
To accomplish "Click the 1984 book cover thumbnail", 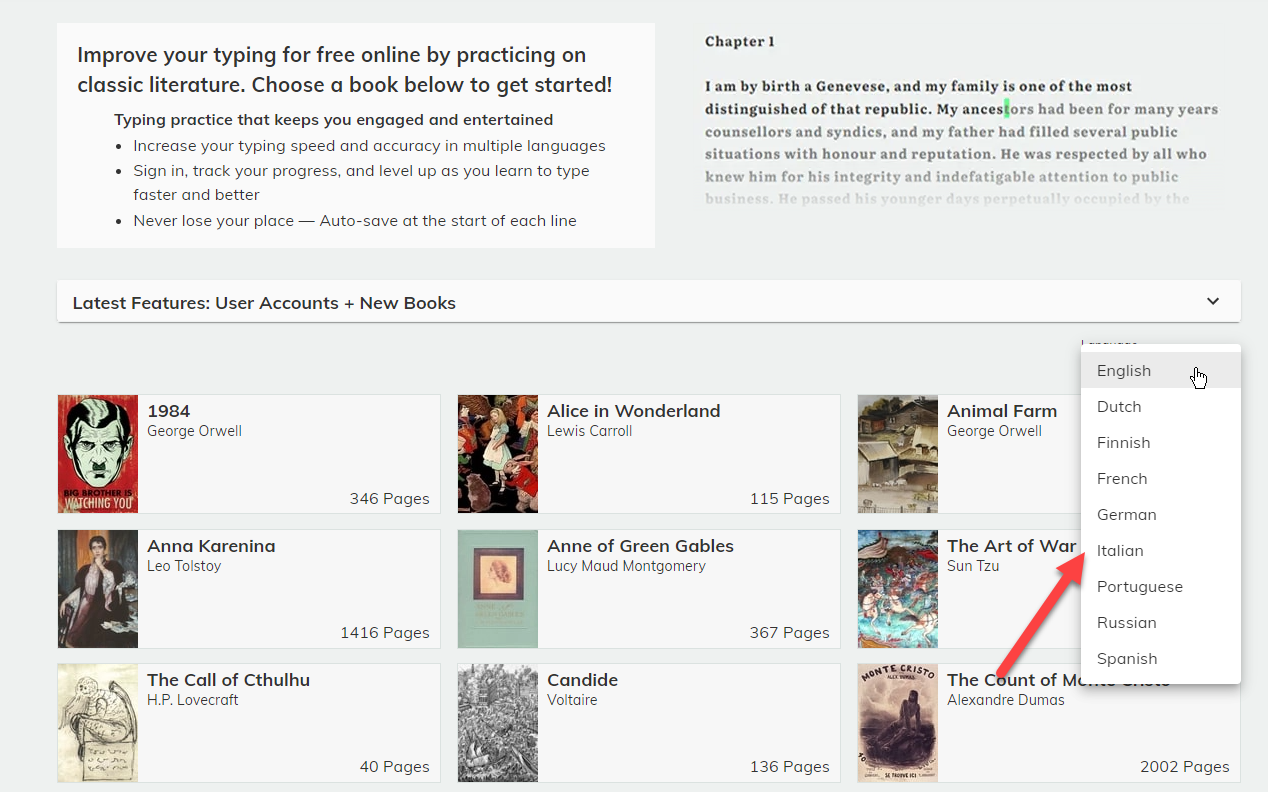I will [98, 454].
